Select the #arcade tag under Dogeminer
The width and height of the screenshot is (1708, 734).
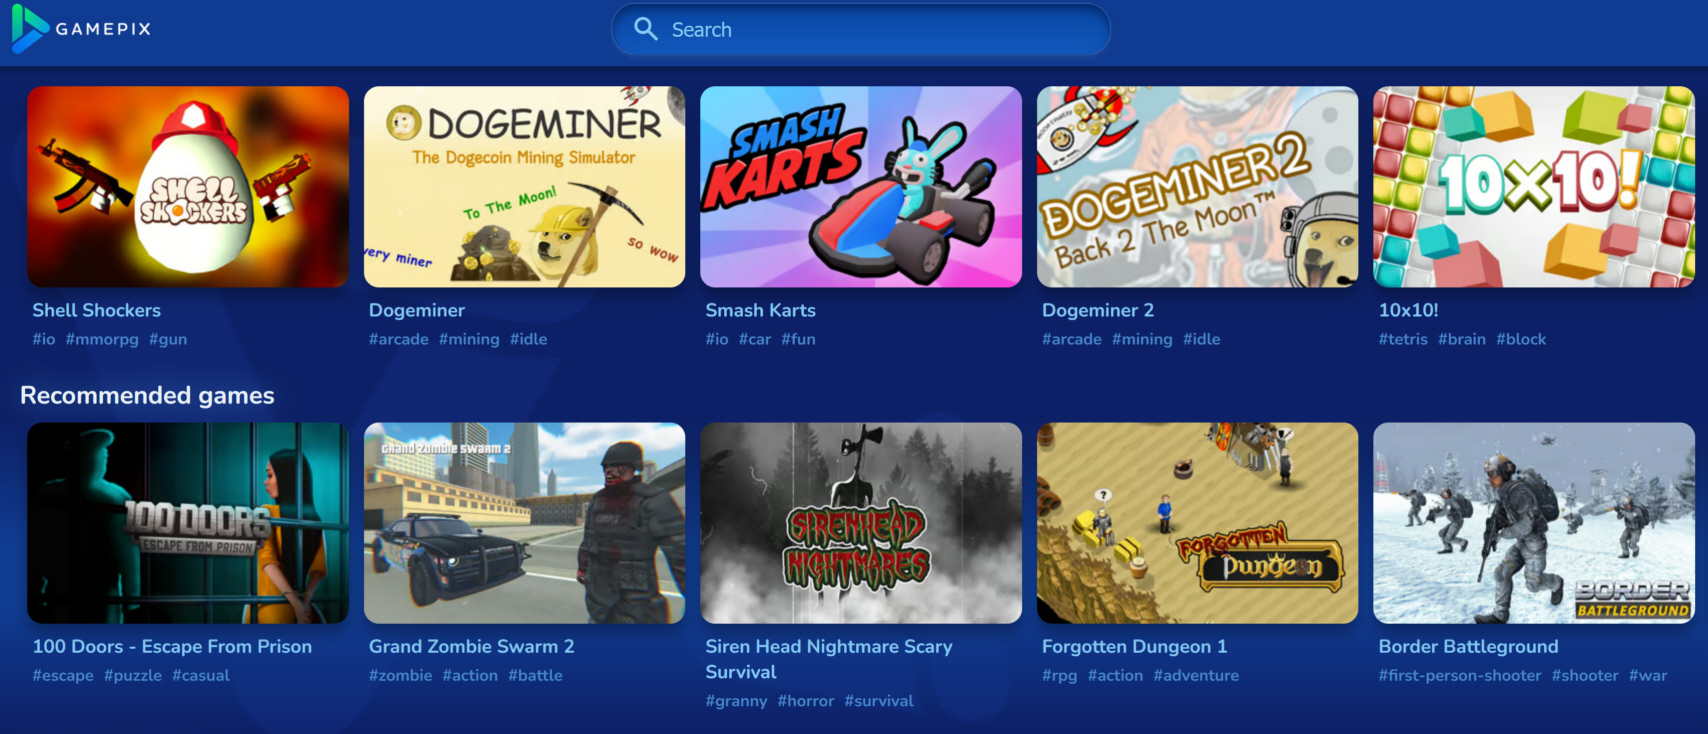(x=399, y=339)
